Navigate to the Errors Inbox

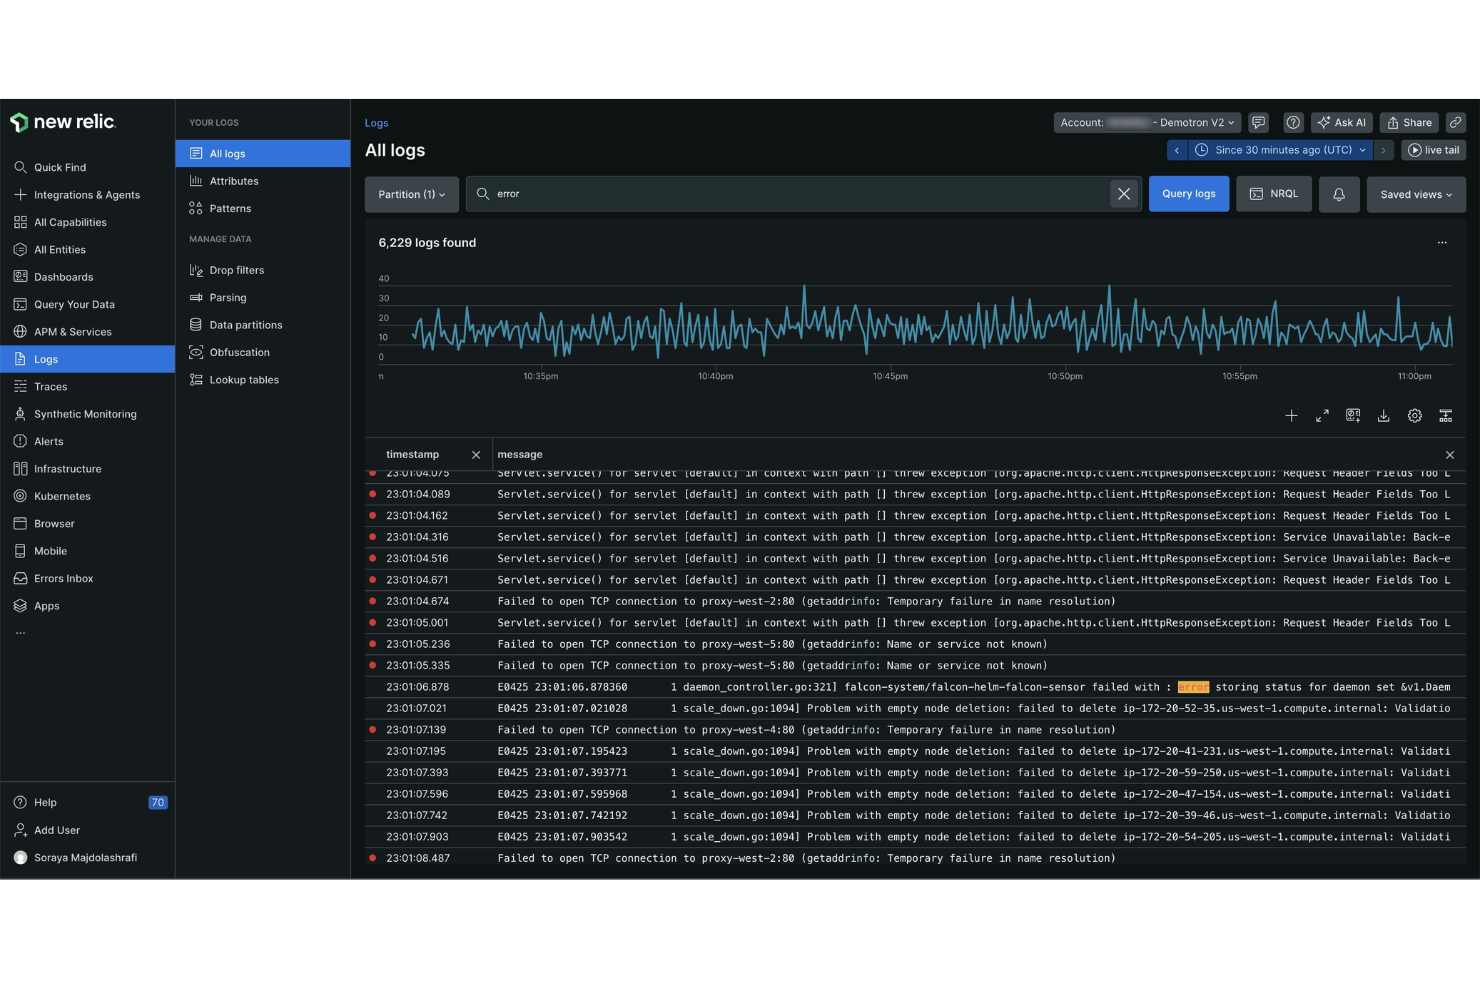[66, 578]
